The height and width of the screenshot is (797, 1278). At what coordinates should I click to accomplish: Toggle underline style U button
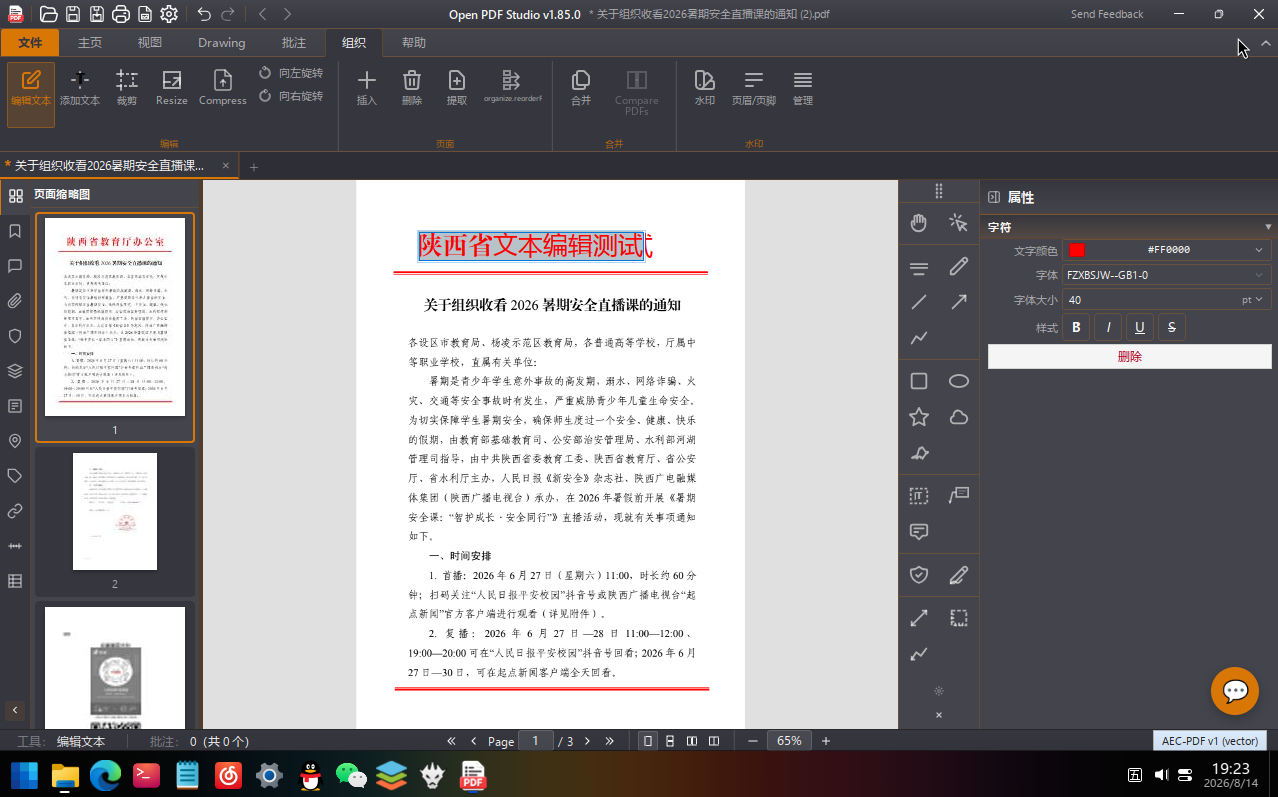tap(1140, 327)
